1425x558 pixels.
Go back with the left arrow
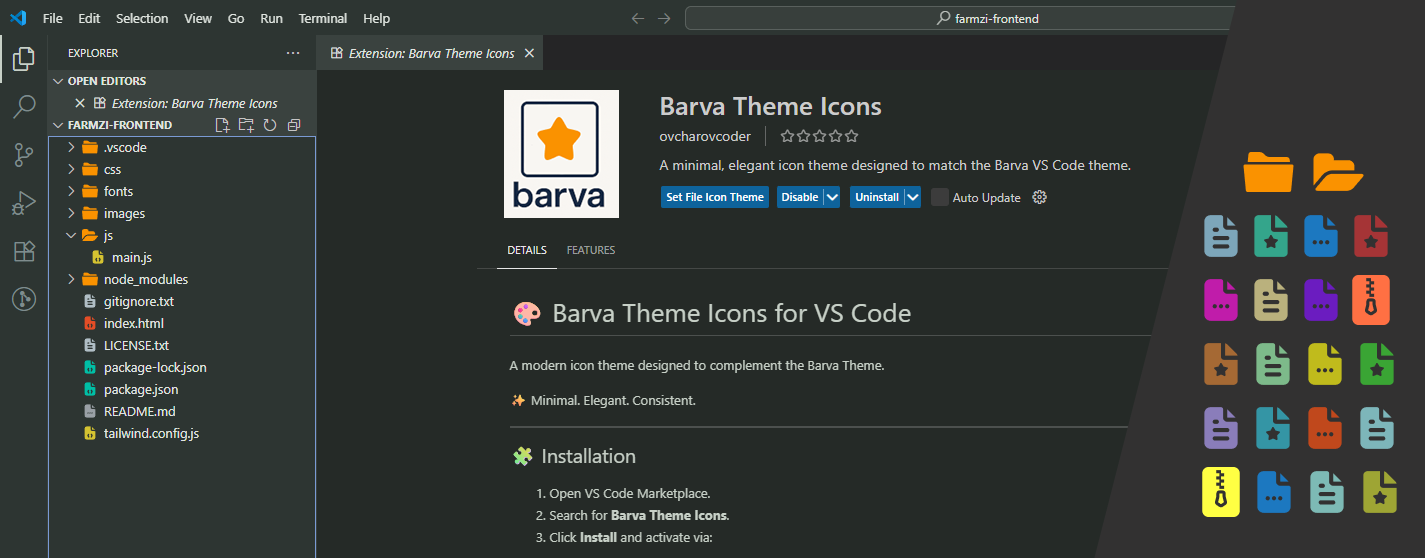pyautogui.click(x=638, y=18)
